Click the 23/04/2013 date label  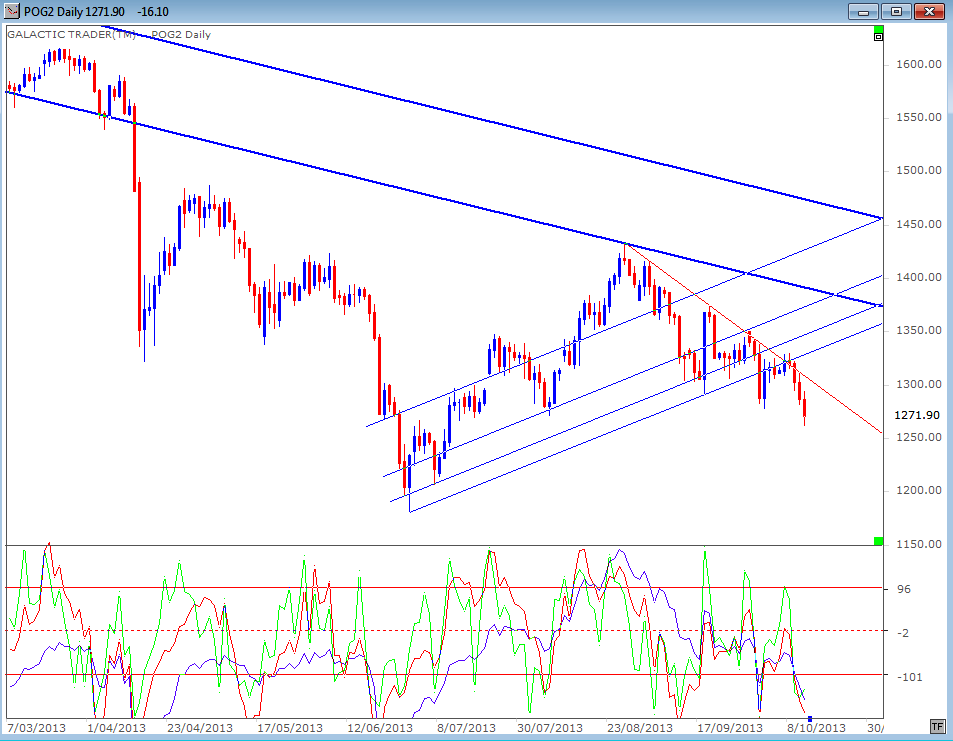point(200,728)
